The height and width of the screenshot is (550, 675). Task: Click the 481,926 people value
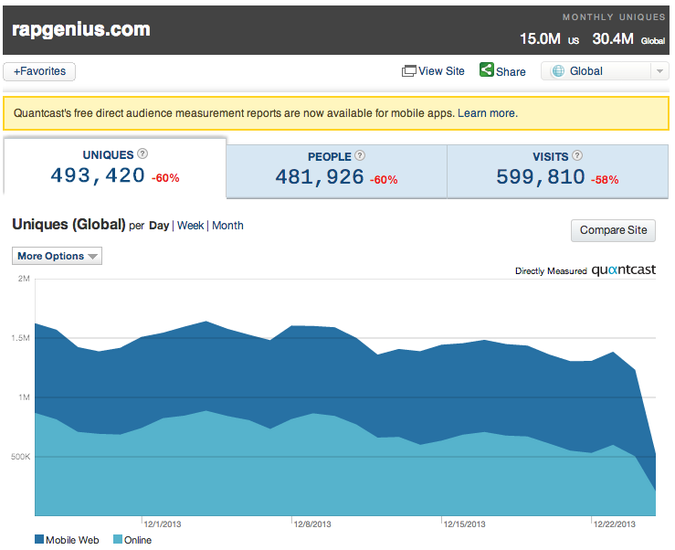(320, 177)
